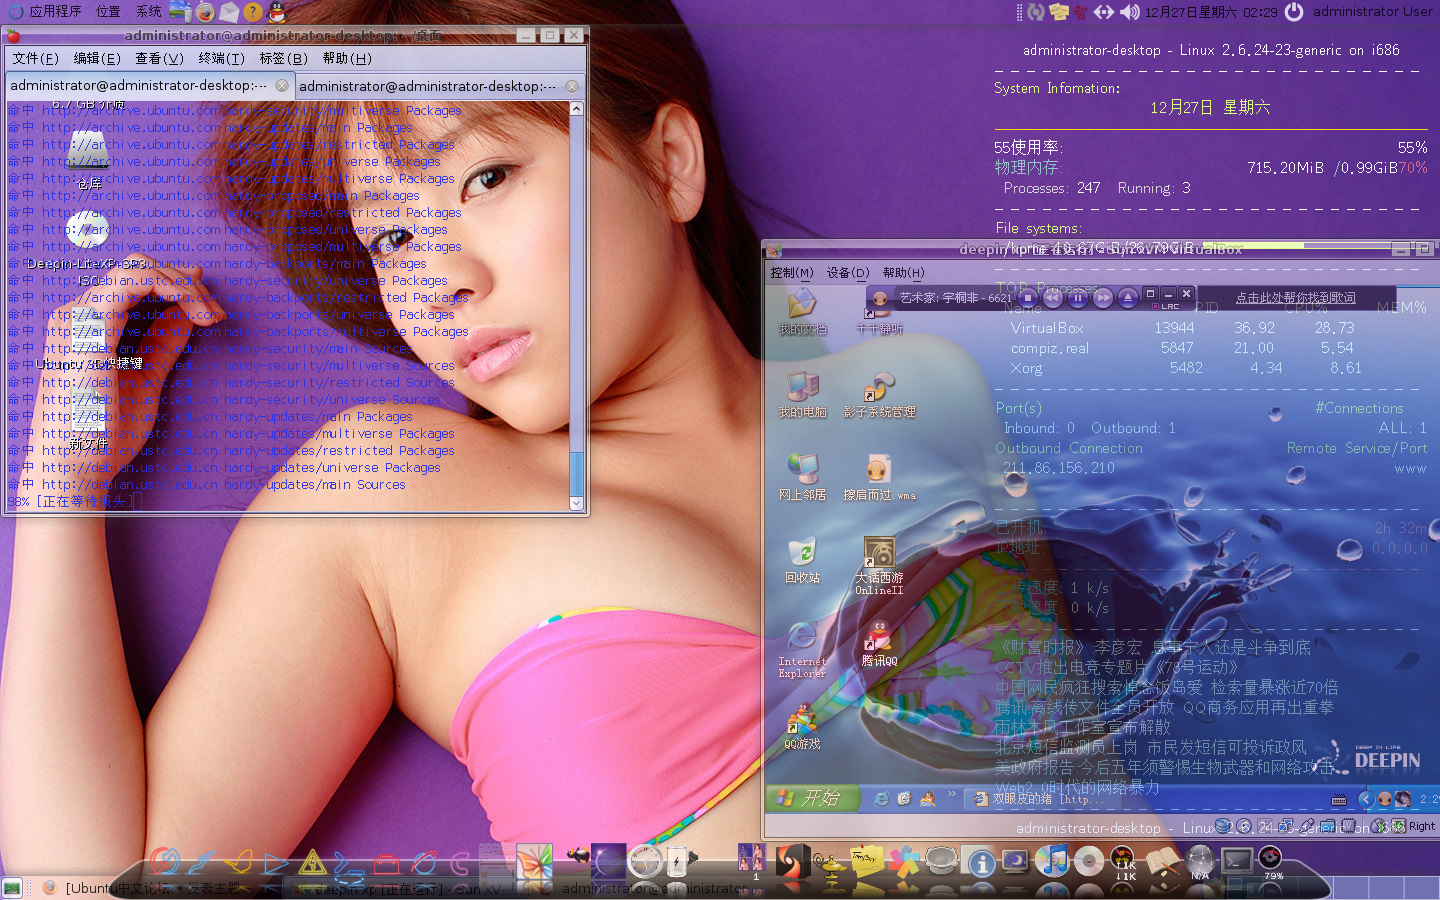Image resolution: width=1440 pixels, height=900 pixels.
Task: Open 影子系统管理 shortcut
Action: 879,394
